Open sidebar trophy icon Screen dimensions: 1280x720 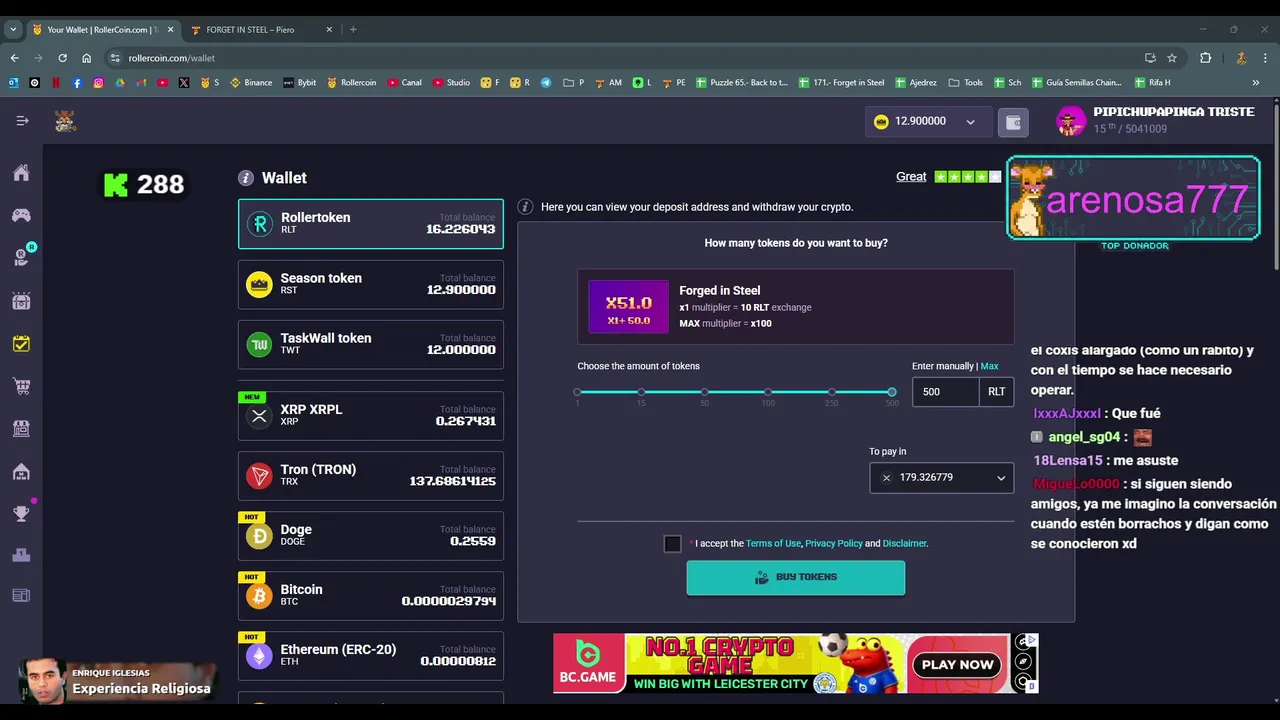21,514
